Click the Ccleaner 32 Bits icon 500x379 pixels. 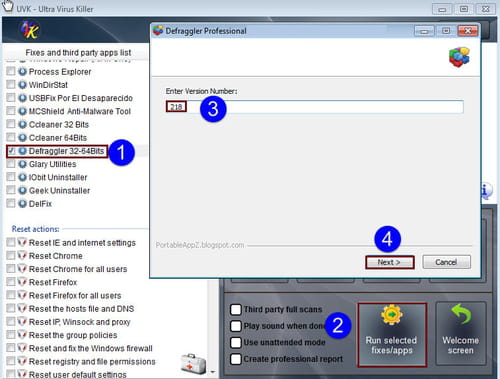[x=22, y=124]
